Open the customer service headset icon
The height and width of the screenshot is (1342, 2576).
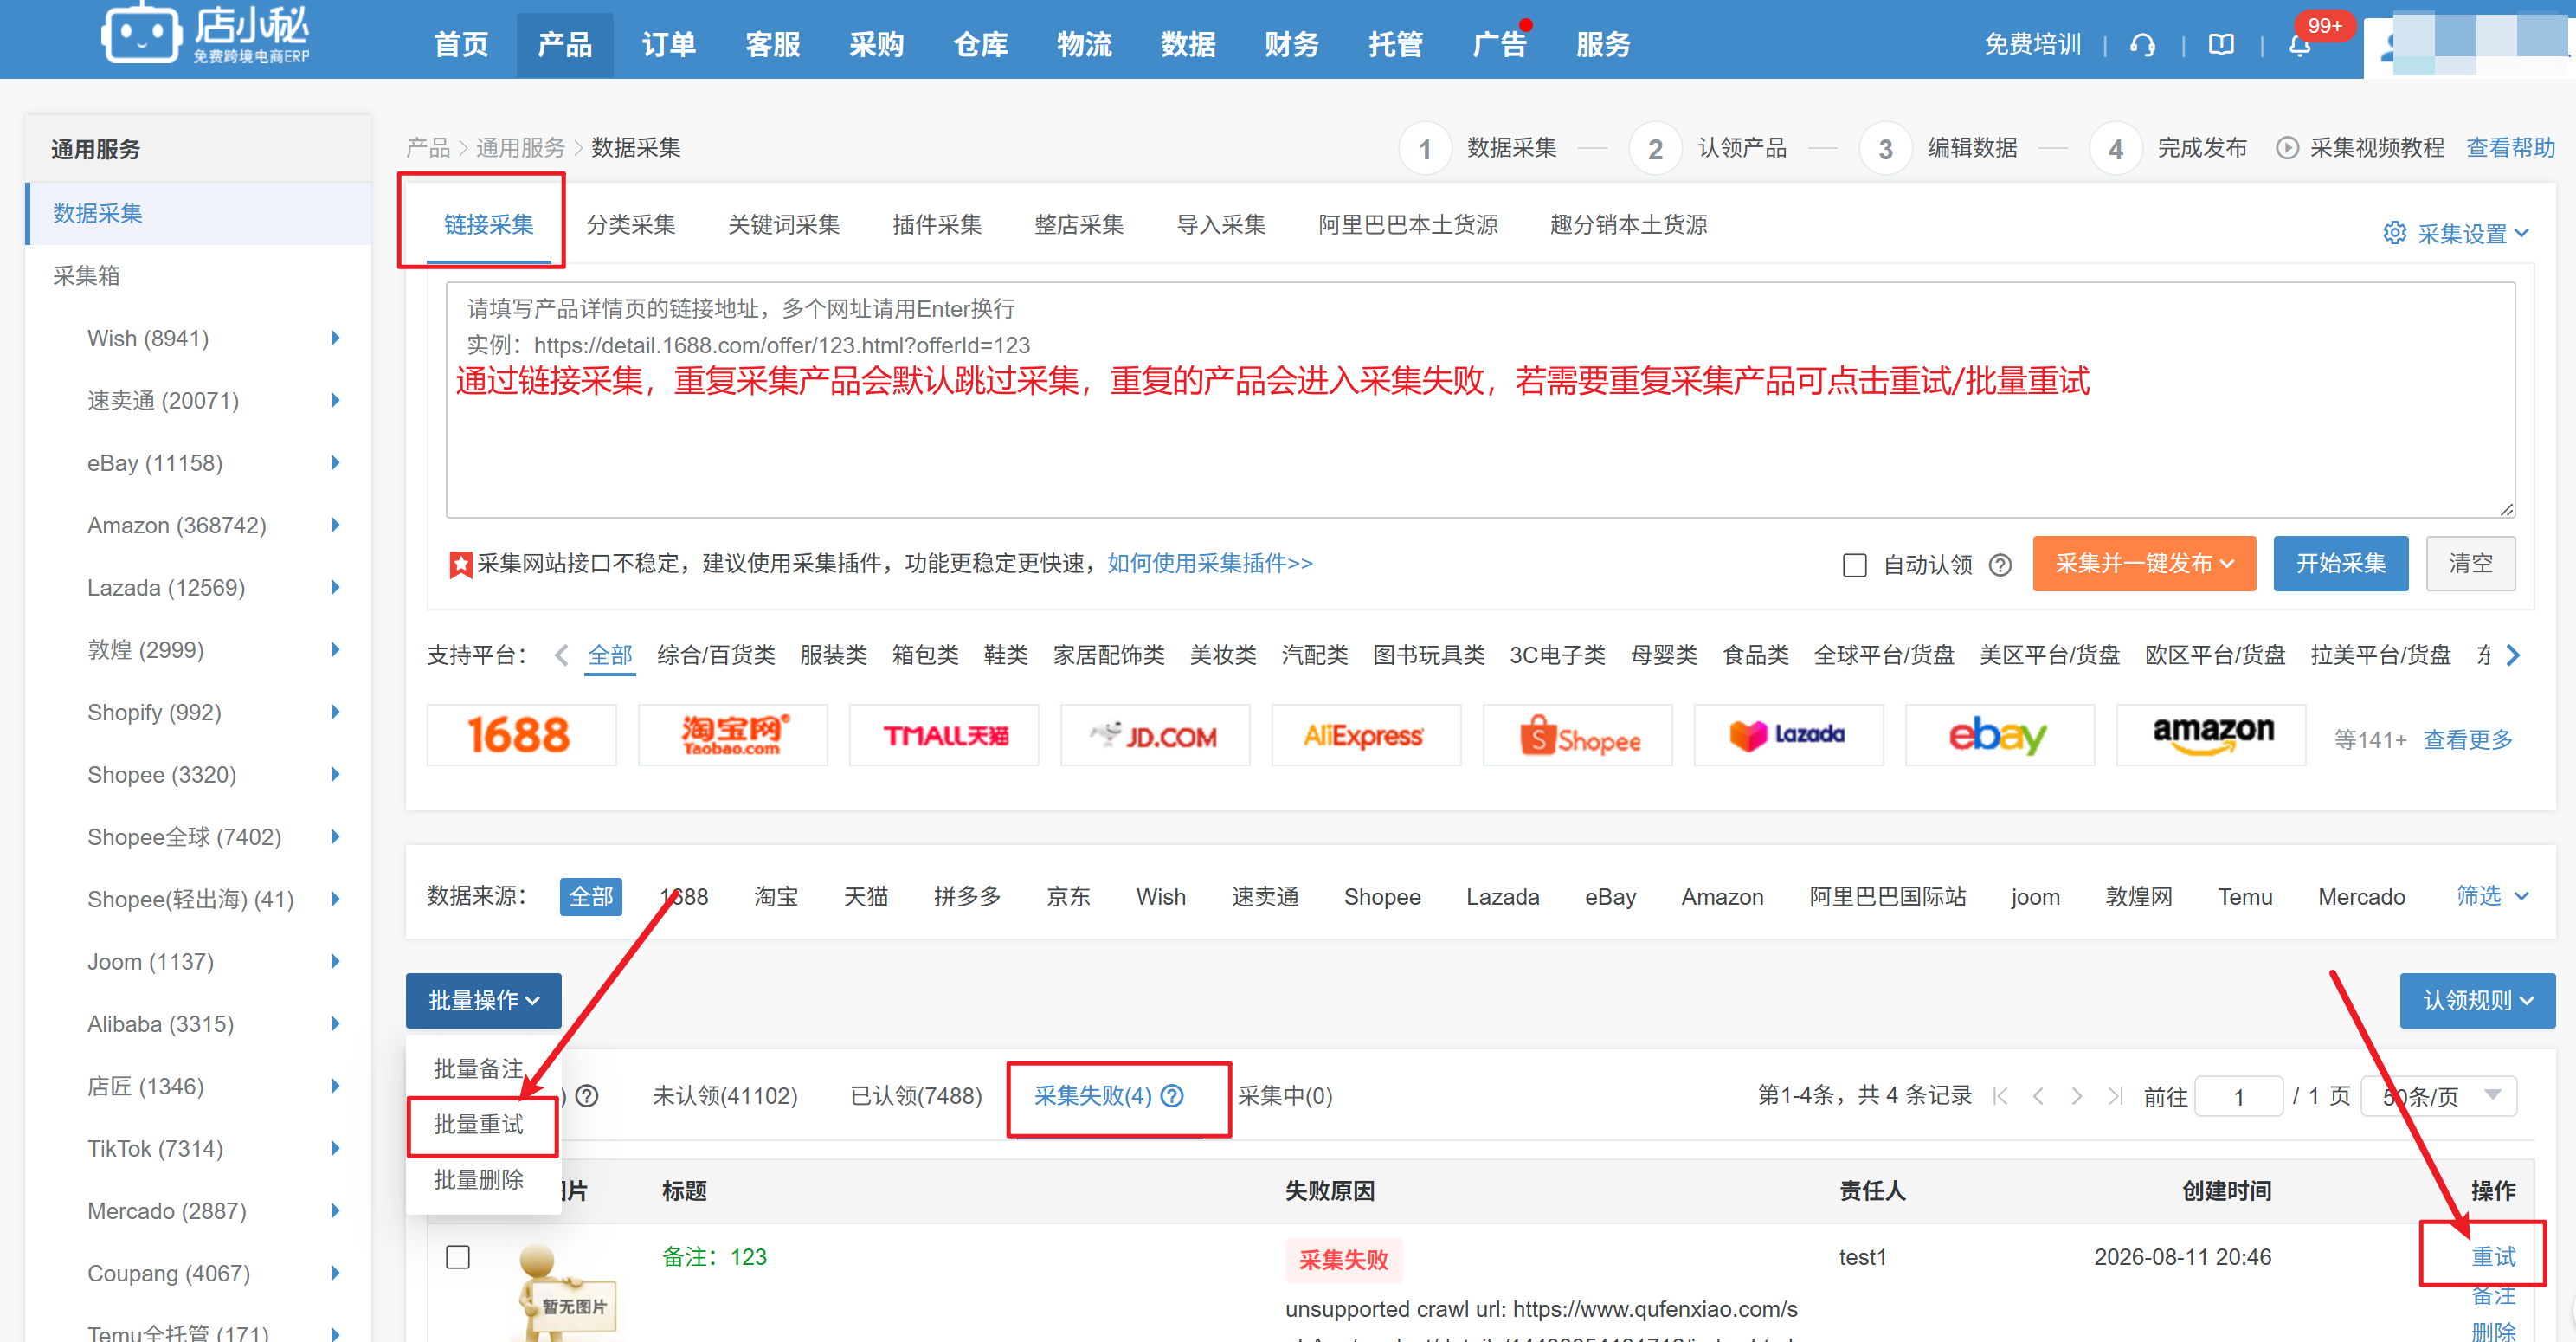(x=2143, y=45)
